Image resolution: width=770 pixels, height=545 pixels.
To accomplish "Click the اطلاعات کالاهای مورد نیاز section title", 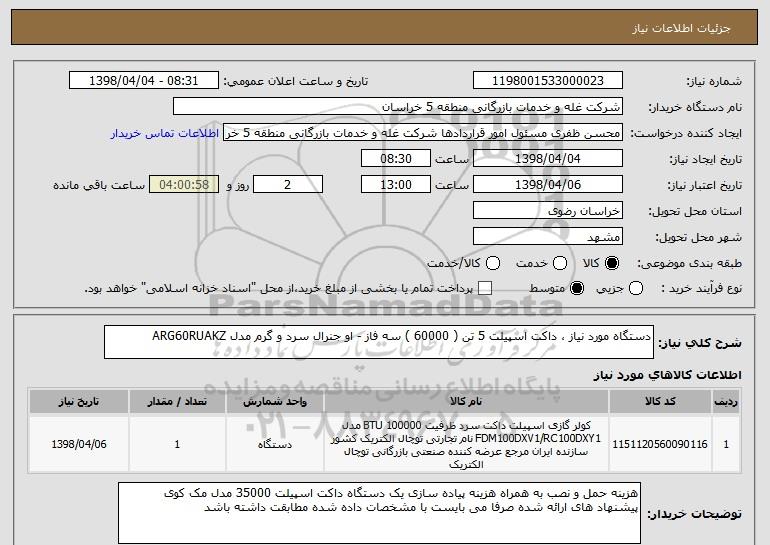I will 667,376.
